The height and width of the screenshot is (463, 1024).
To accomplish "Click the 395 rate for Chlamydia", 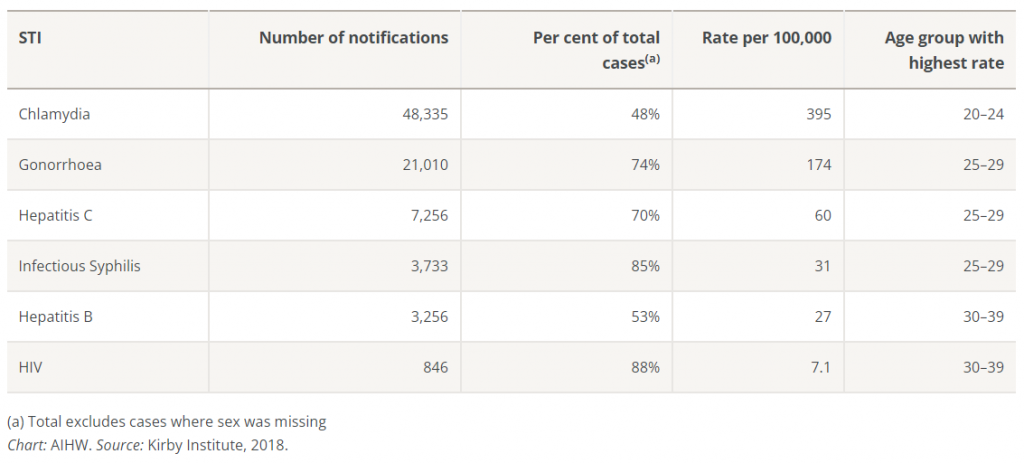I will pyautogui.click(x=819, y=114).
